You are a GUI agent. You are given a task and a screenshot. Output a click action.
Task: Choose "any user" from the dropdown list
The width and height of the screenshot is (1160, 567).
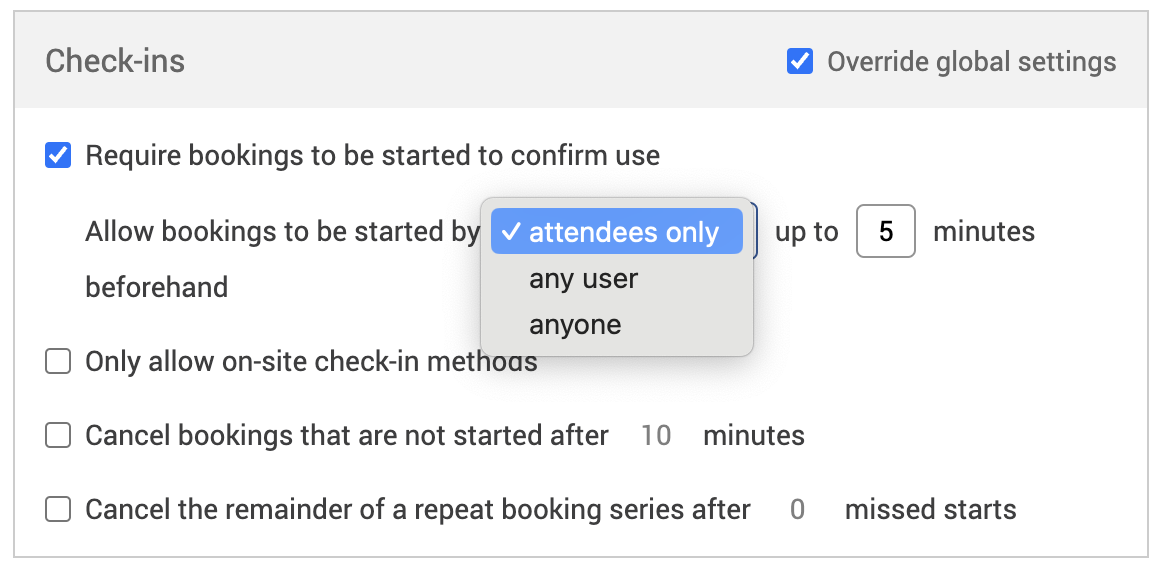[x=583, y=279]
